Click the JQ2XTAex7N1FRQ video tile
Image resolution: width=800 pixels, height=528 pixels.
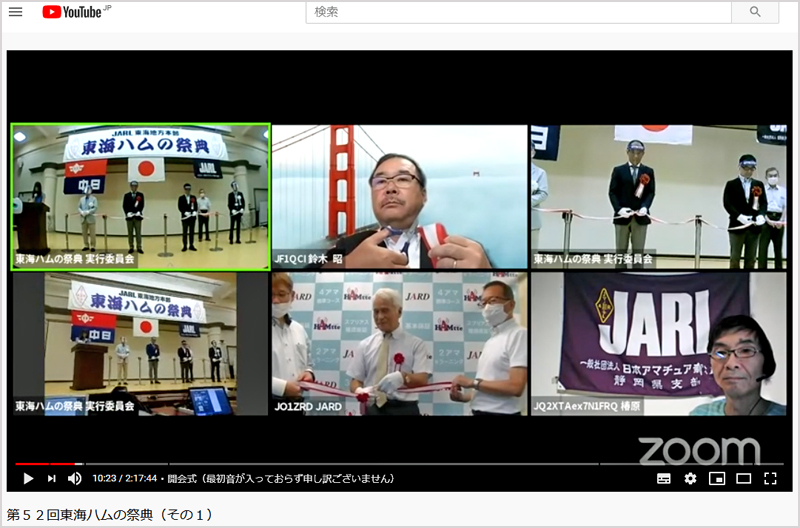click(x=659, y=344)
